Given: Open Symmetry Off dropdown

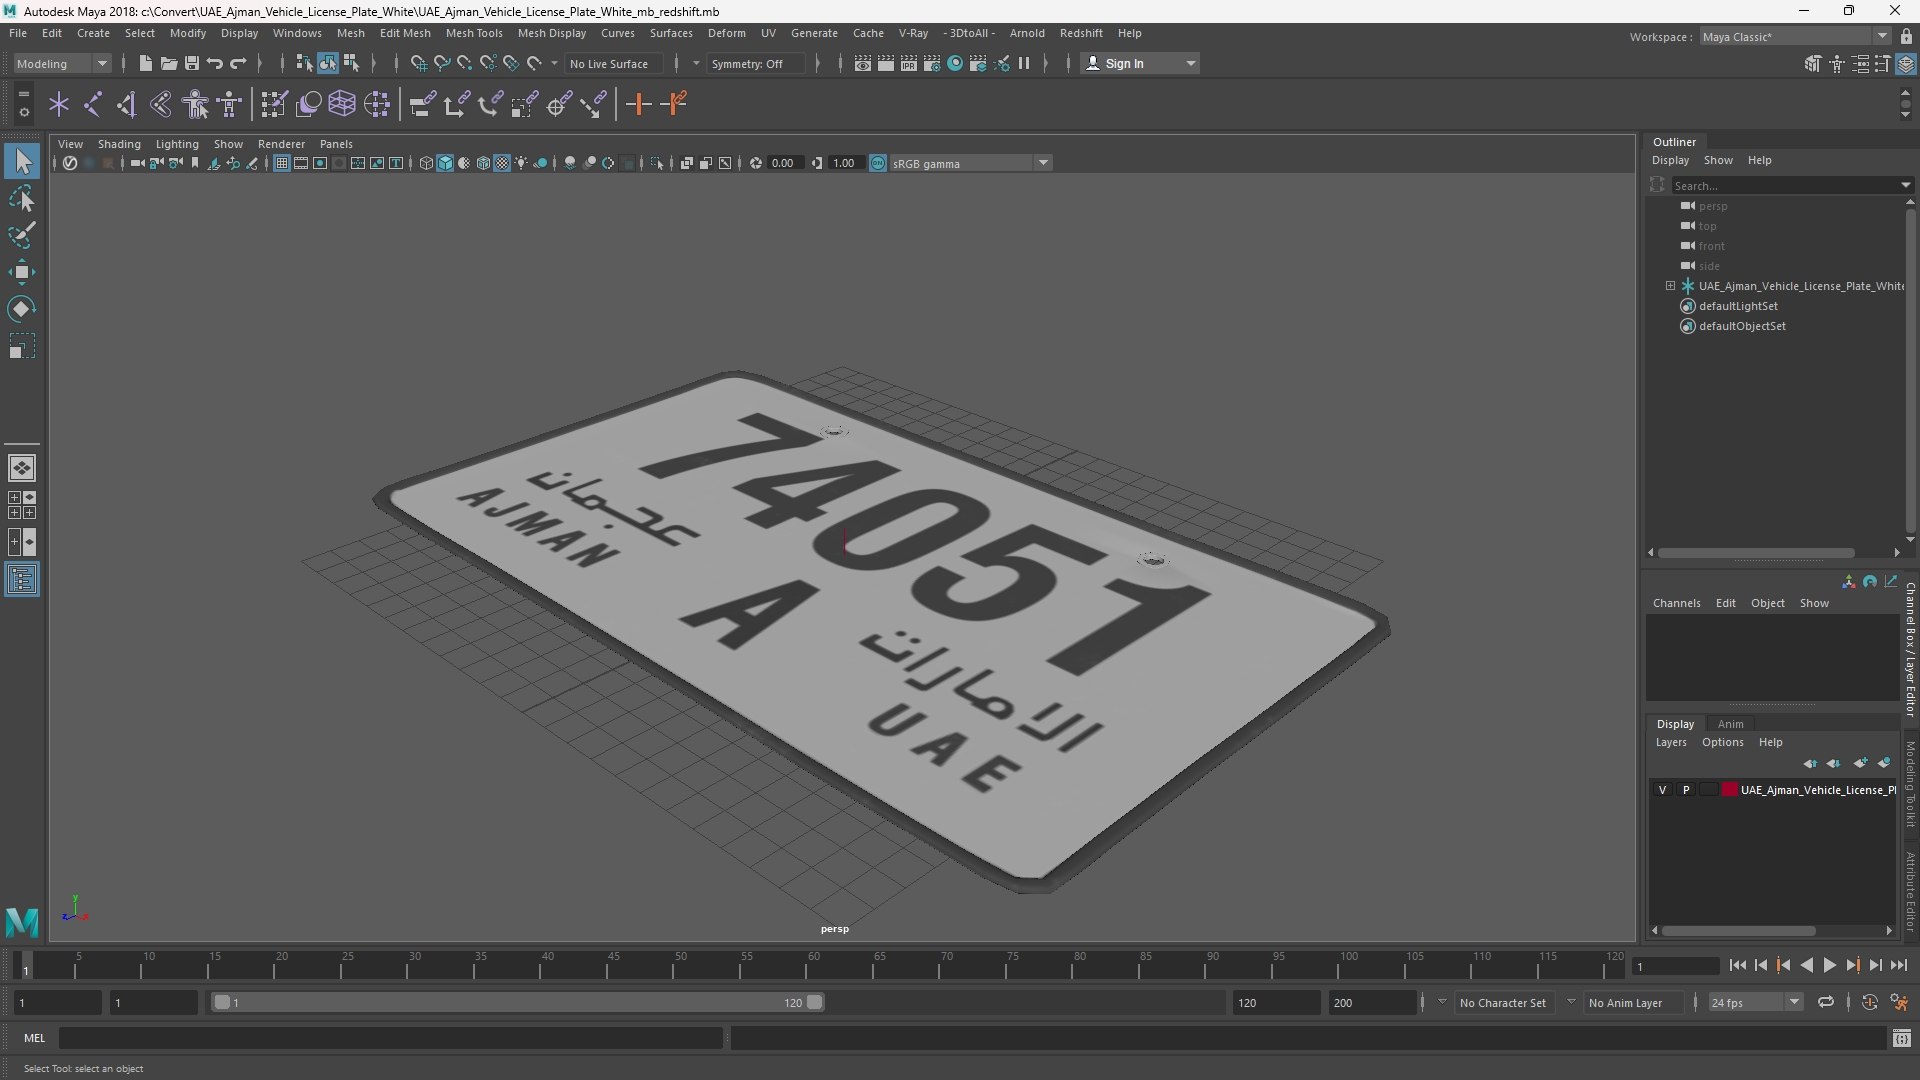Looking at the screenshot, I should (x=756, y=63).
